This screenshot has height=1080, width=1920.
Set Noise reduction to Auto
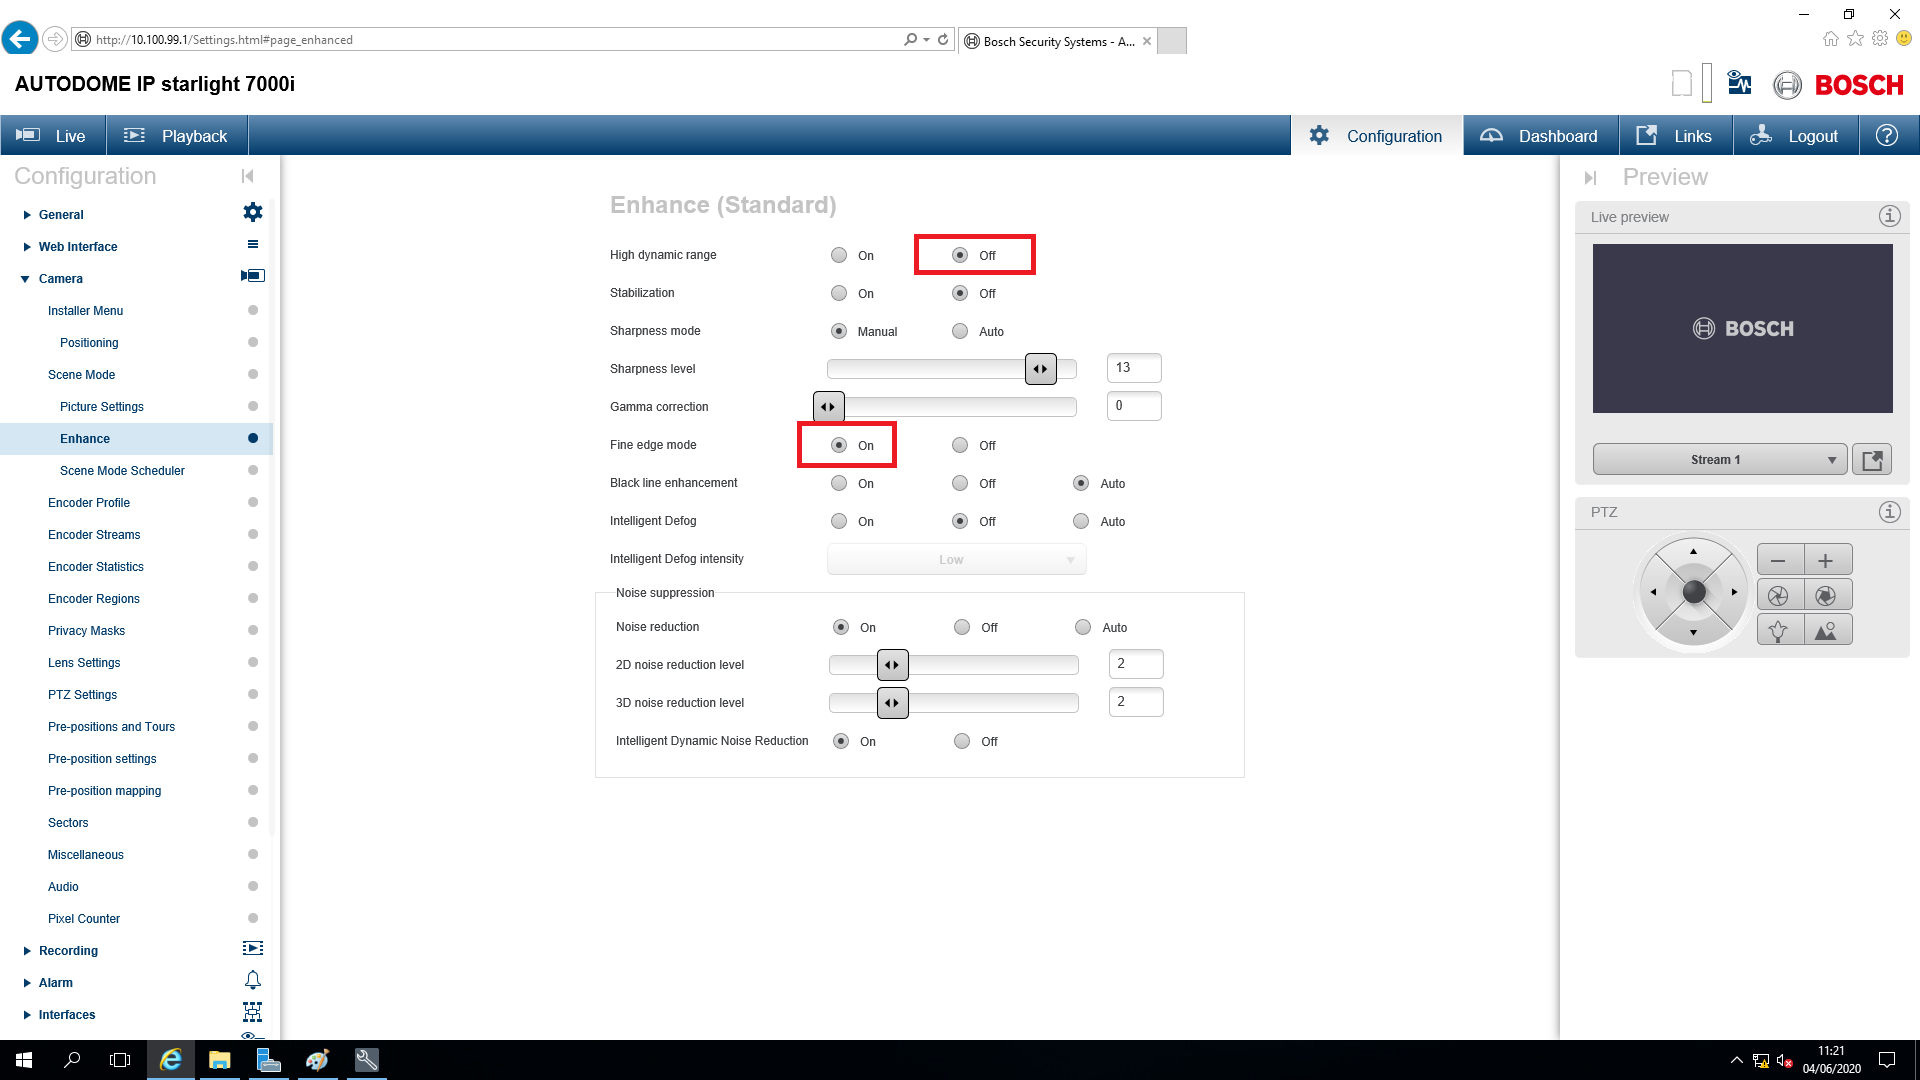[1083, 627]
